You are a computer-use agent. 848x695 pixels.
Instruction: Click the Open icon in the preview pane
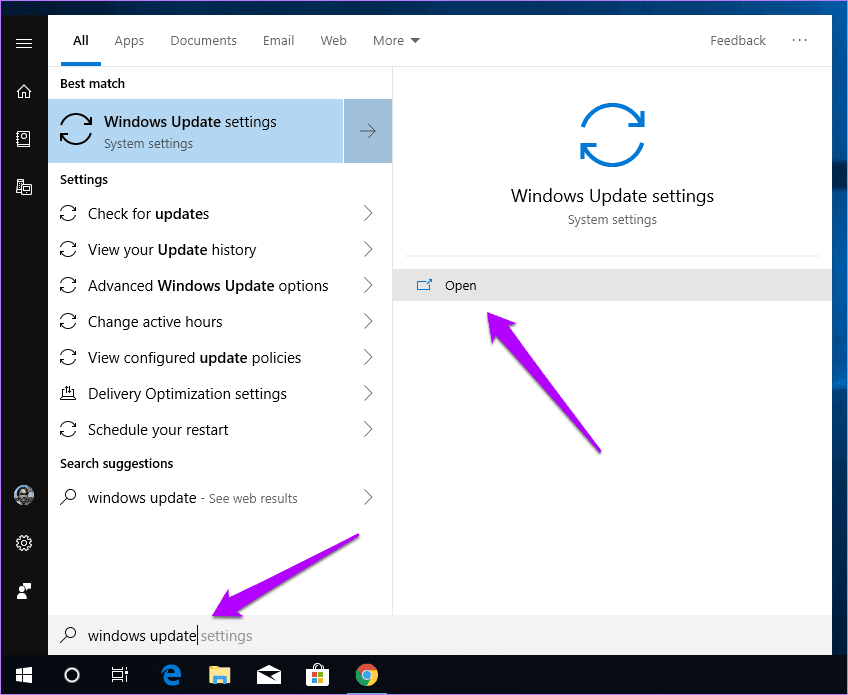pos(424,285)
